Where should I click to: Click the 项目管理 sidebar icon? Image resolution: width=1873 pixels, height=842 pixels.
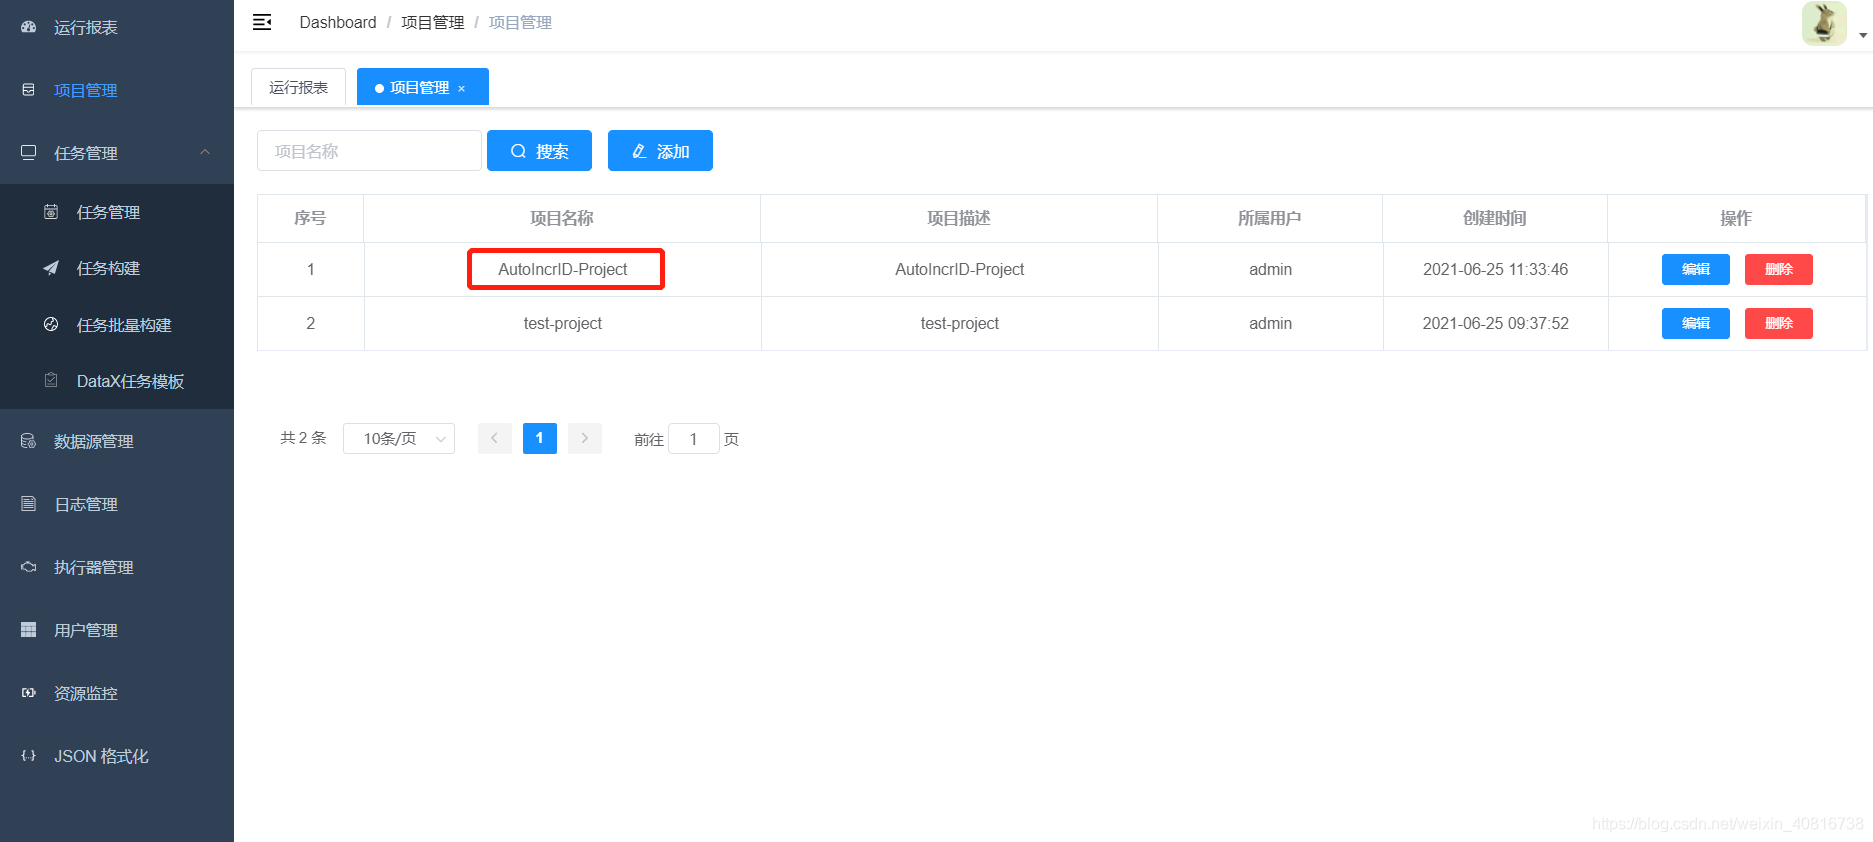tap(29, 90)
